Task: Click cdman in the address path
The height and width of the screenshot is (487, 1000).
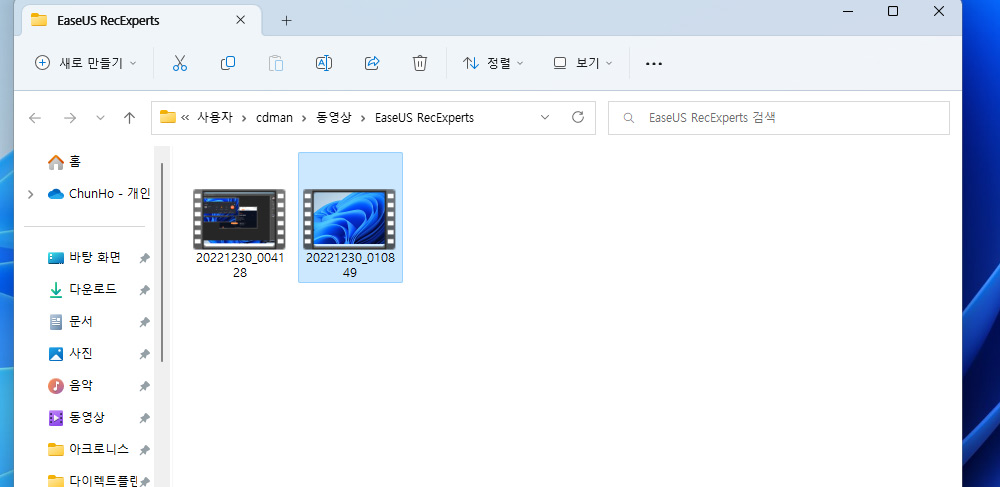Action: pos(274,118)
